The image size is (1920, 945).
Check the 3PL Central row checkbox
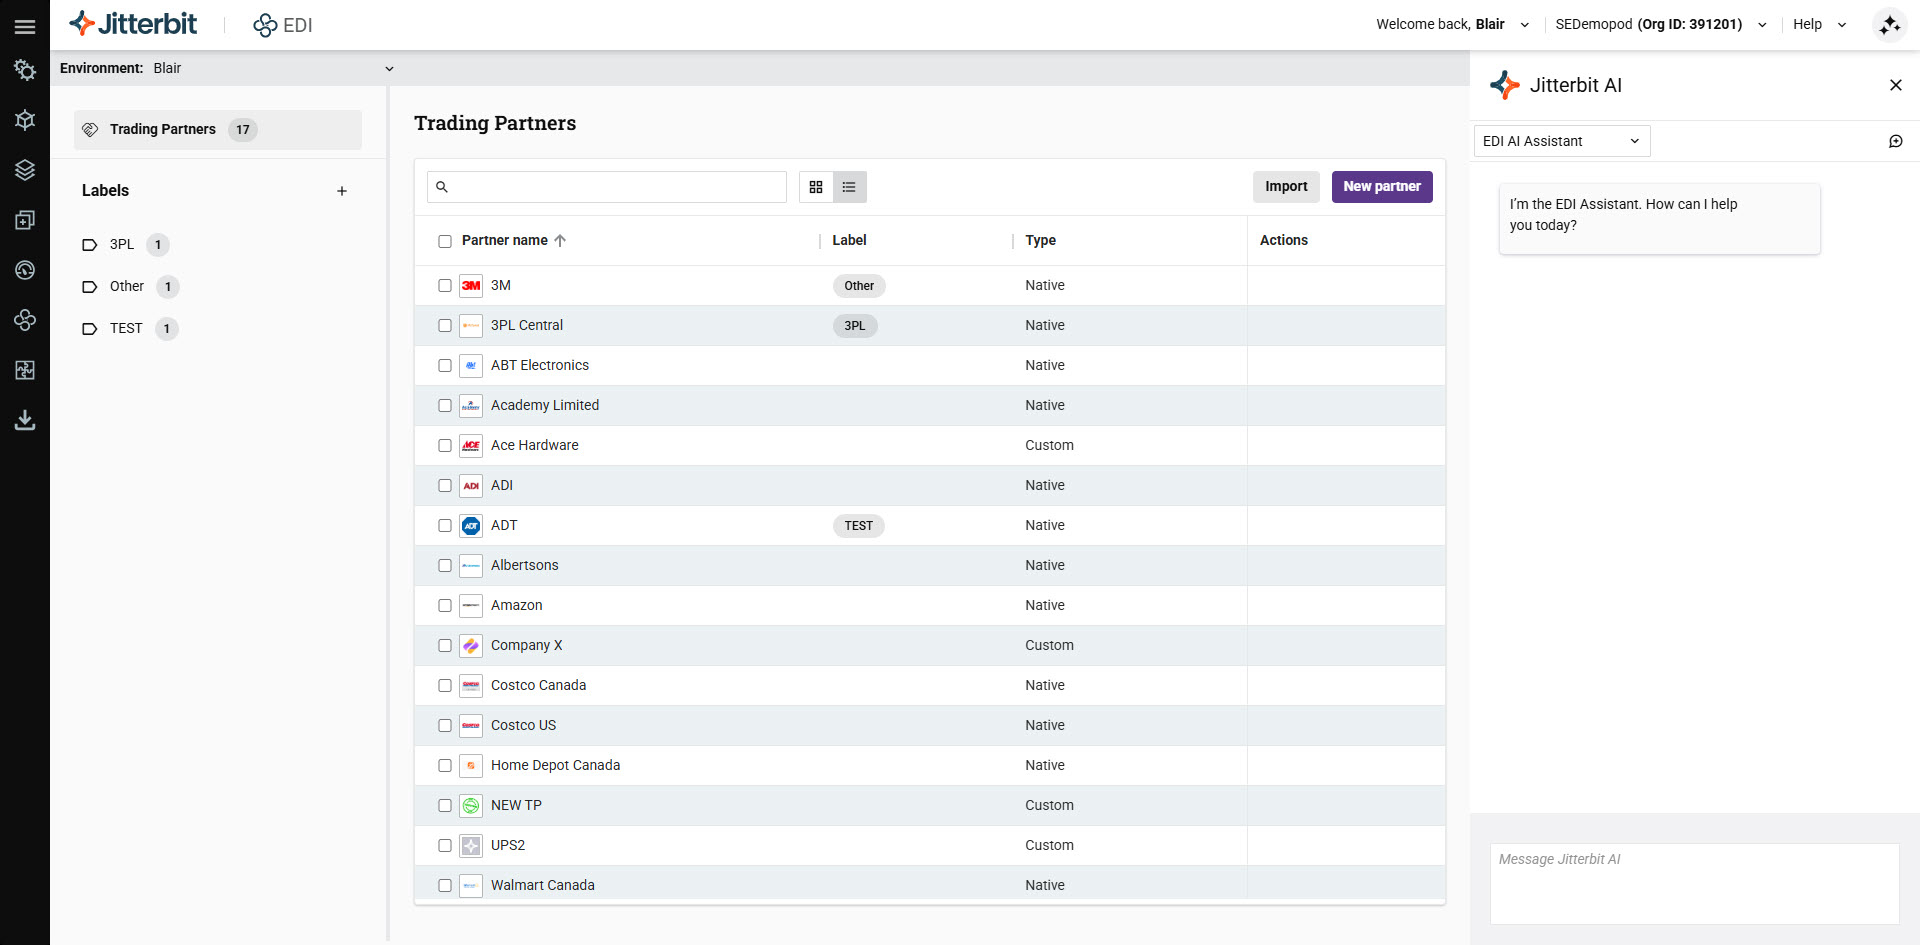coord(445,326)
